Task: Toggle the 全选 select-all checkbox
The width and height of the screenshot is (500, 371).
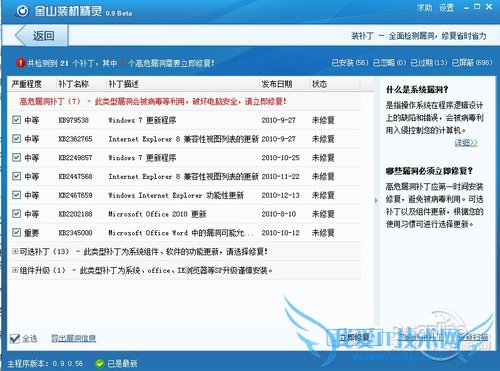Action: tap(15, 338)
